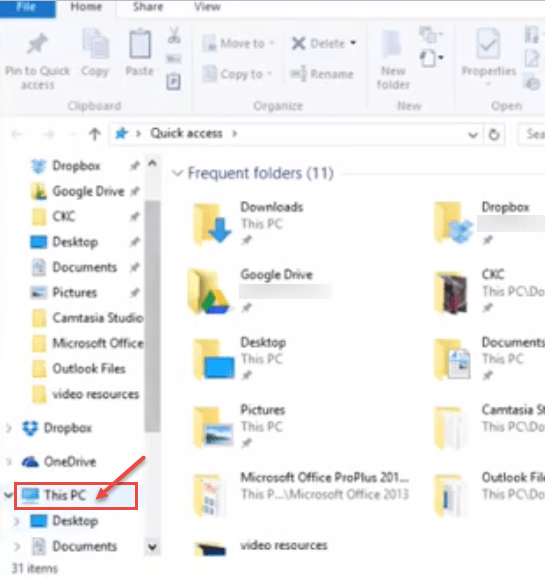Viewport: 545px width, 578px height.
Task: Click the Copy icon in Clipboard group
Action: coord(96,44)
